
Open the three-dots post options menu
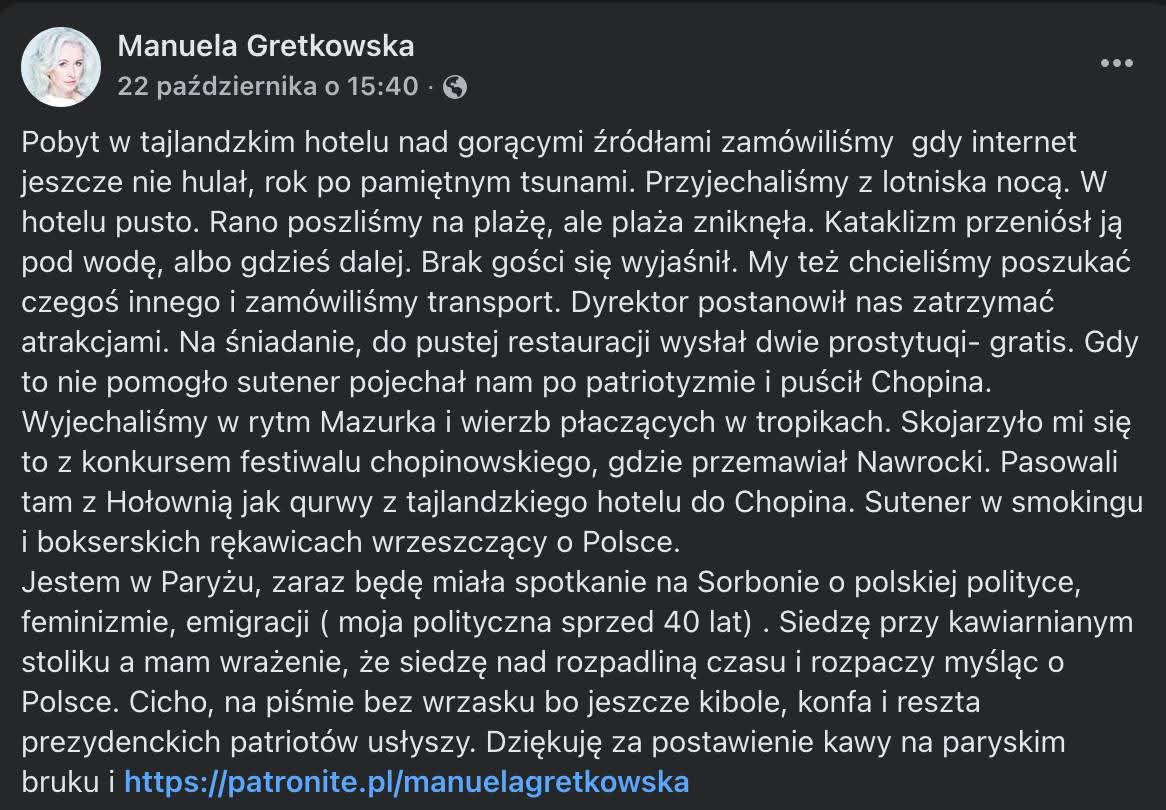(x=1116, y=63)
